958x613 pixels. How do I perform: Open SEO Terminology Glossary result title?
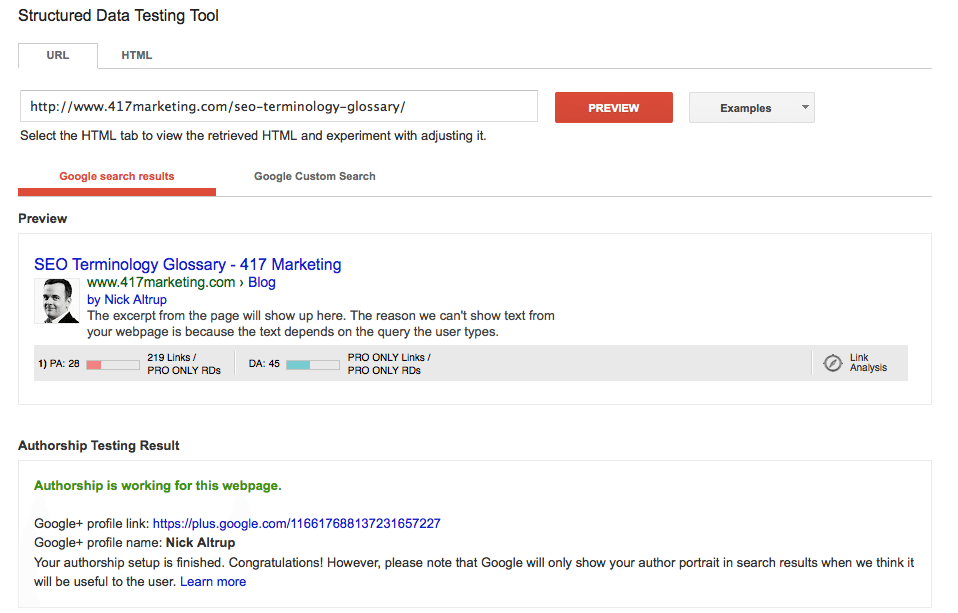click(x=188, y=265)
